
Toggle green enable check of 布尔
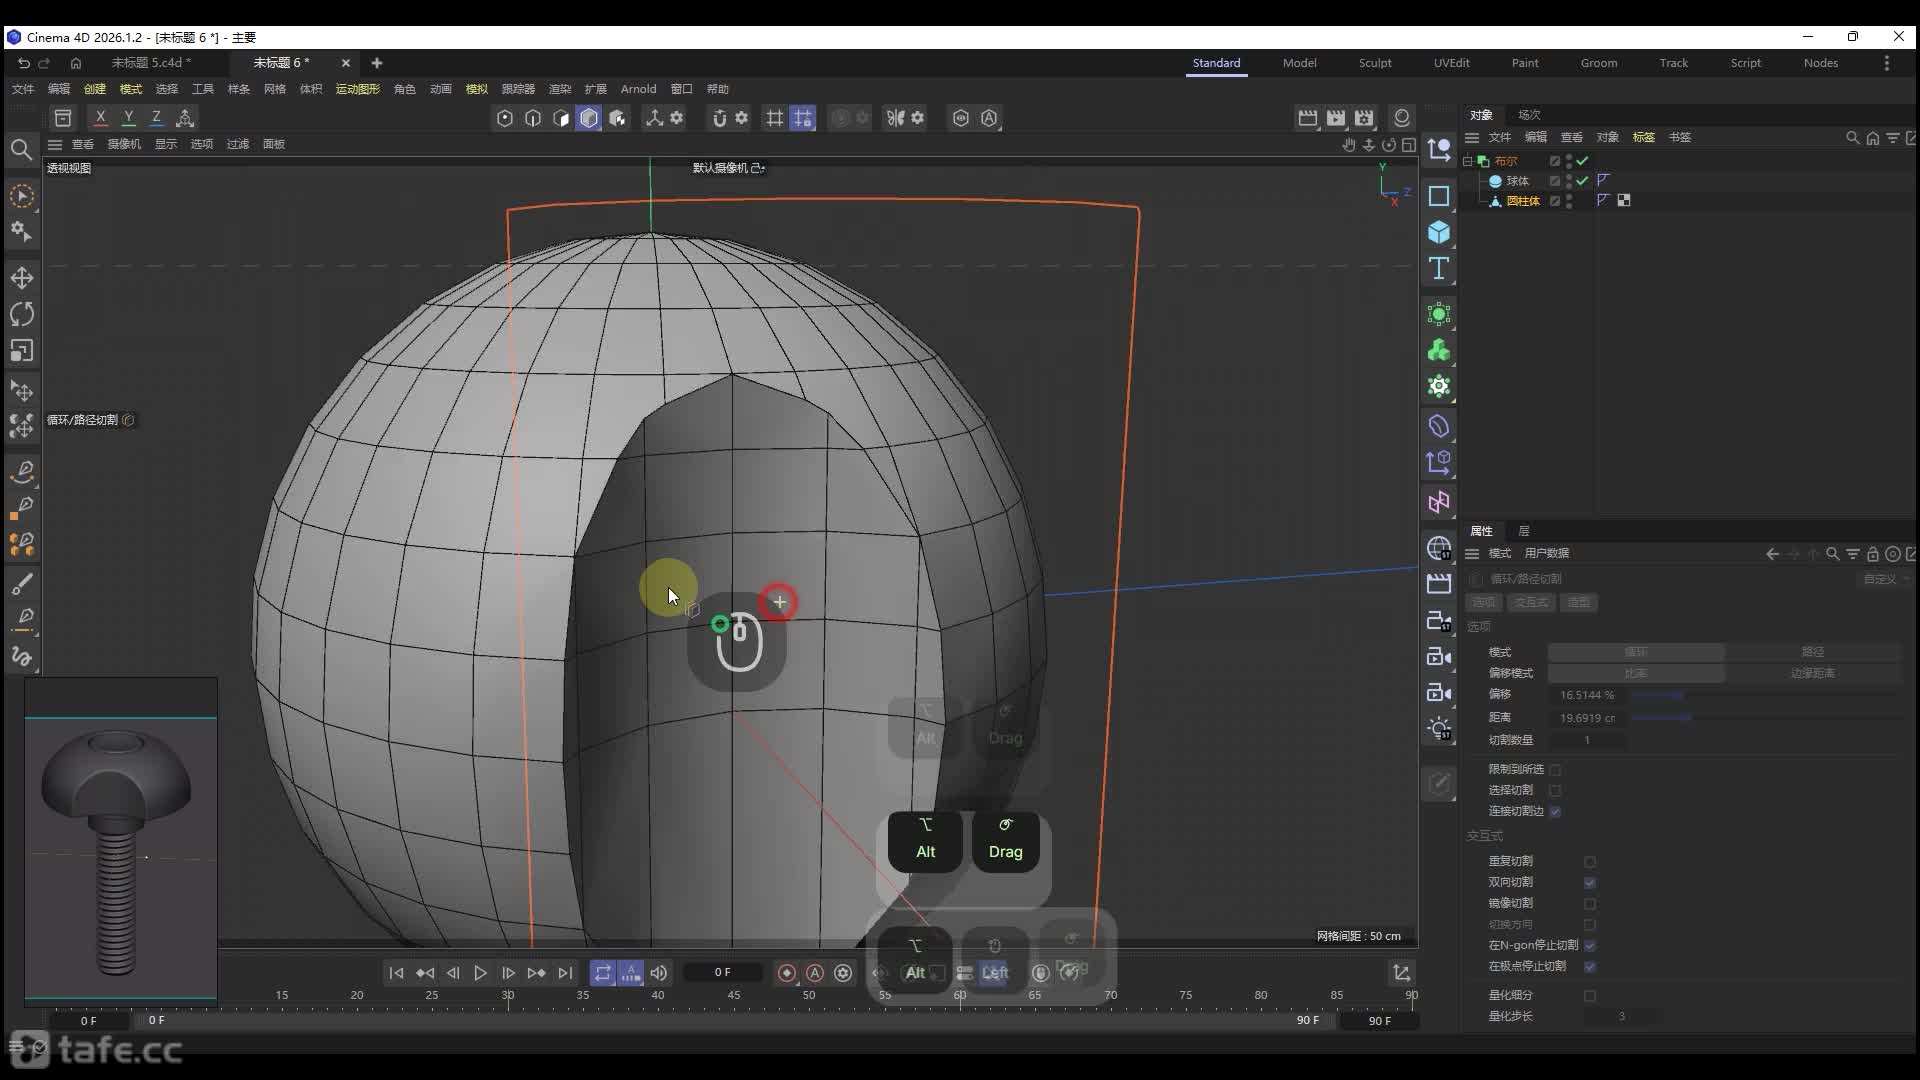(1582, 161)
